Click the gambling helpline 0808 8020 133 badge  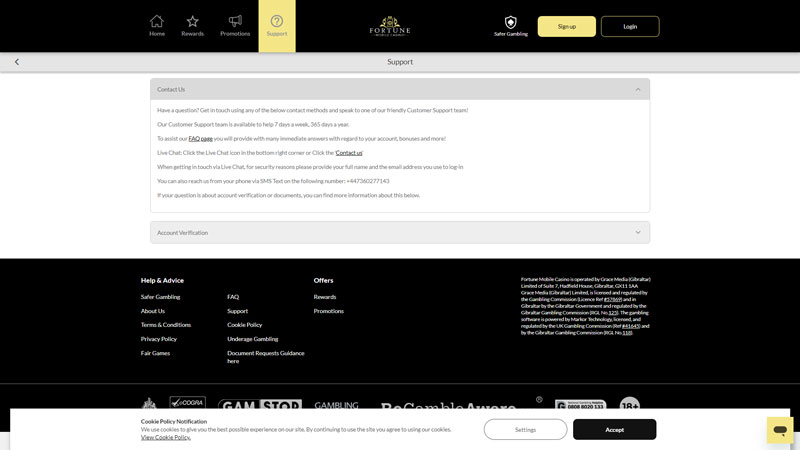pos(581,405)
